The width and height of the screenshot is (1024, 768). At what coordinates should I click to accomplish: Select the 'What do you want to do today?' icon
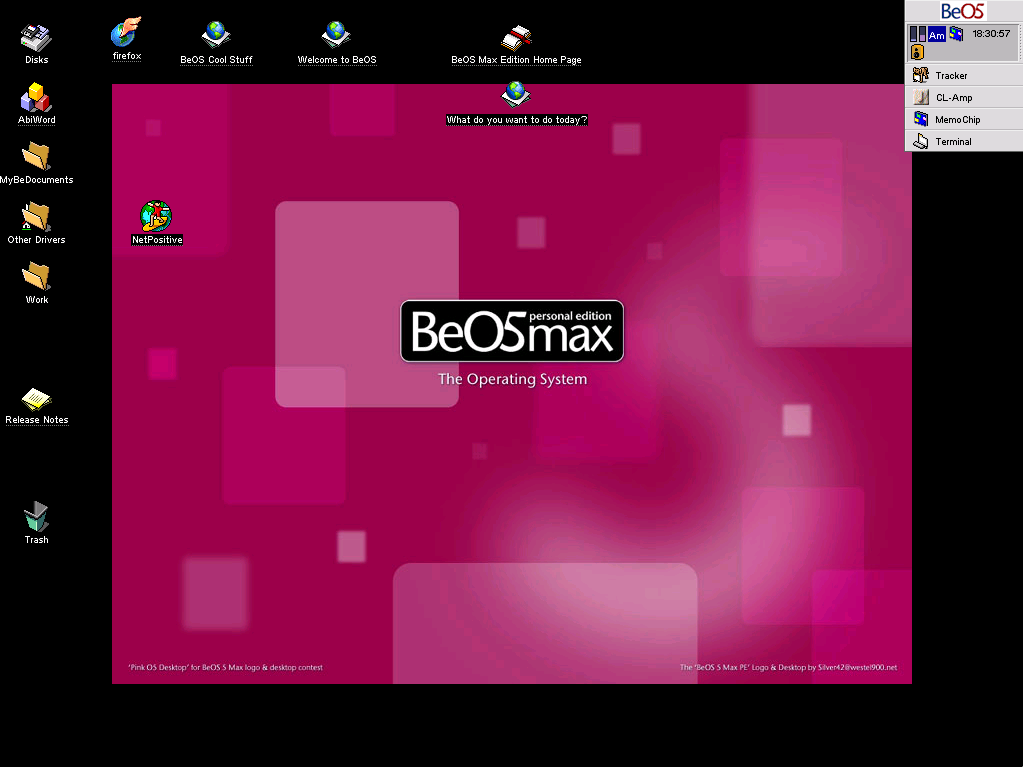pyautogui.click(x=515, y=95)
